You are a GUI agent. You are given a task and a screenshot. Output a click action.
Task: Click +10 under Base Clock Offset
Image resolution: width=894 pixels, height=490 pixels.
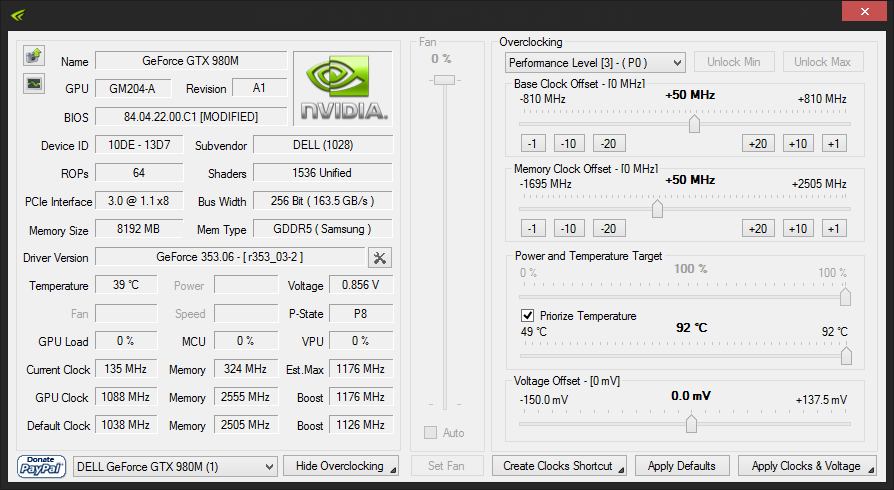click(x=798, y=144)
